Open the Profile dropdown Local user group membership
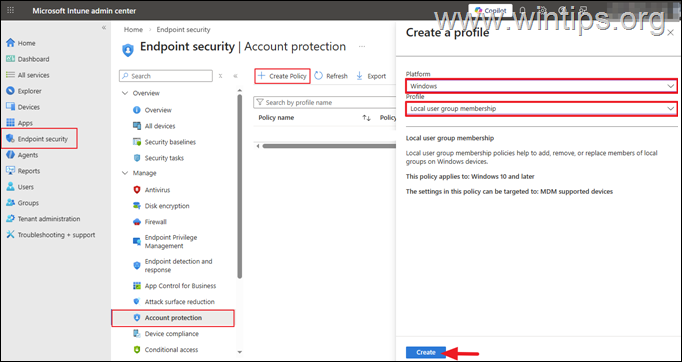The height and width of the screenshot is (362, 682). point(542,108)
